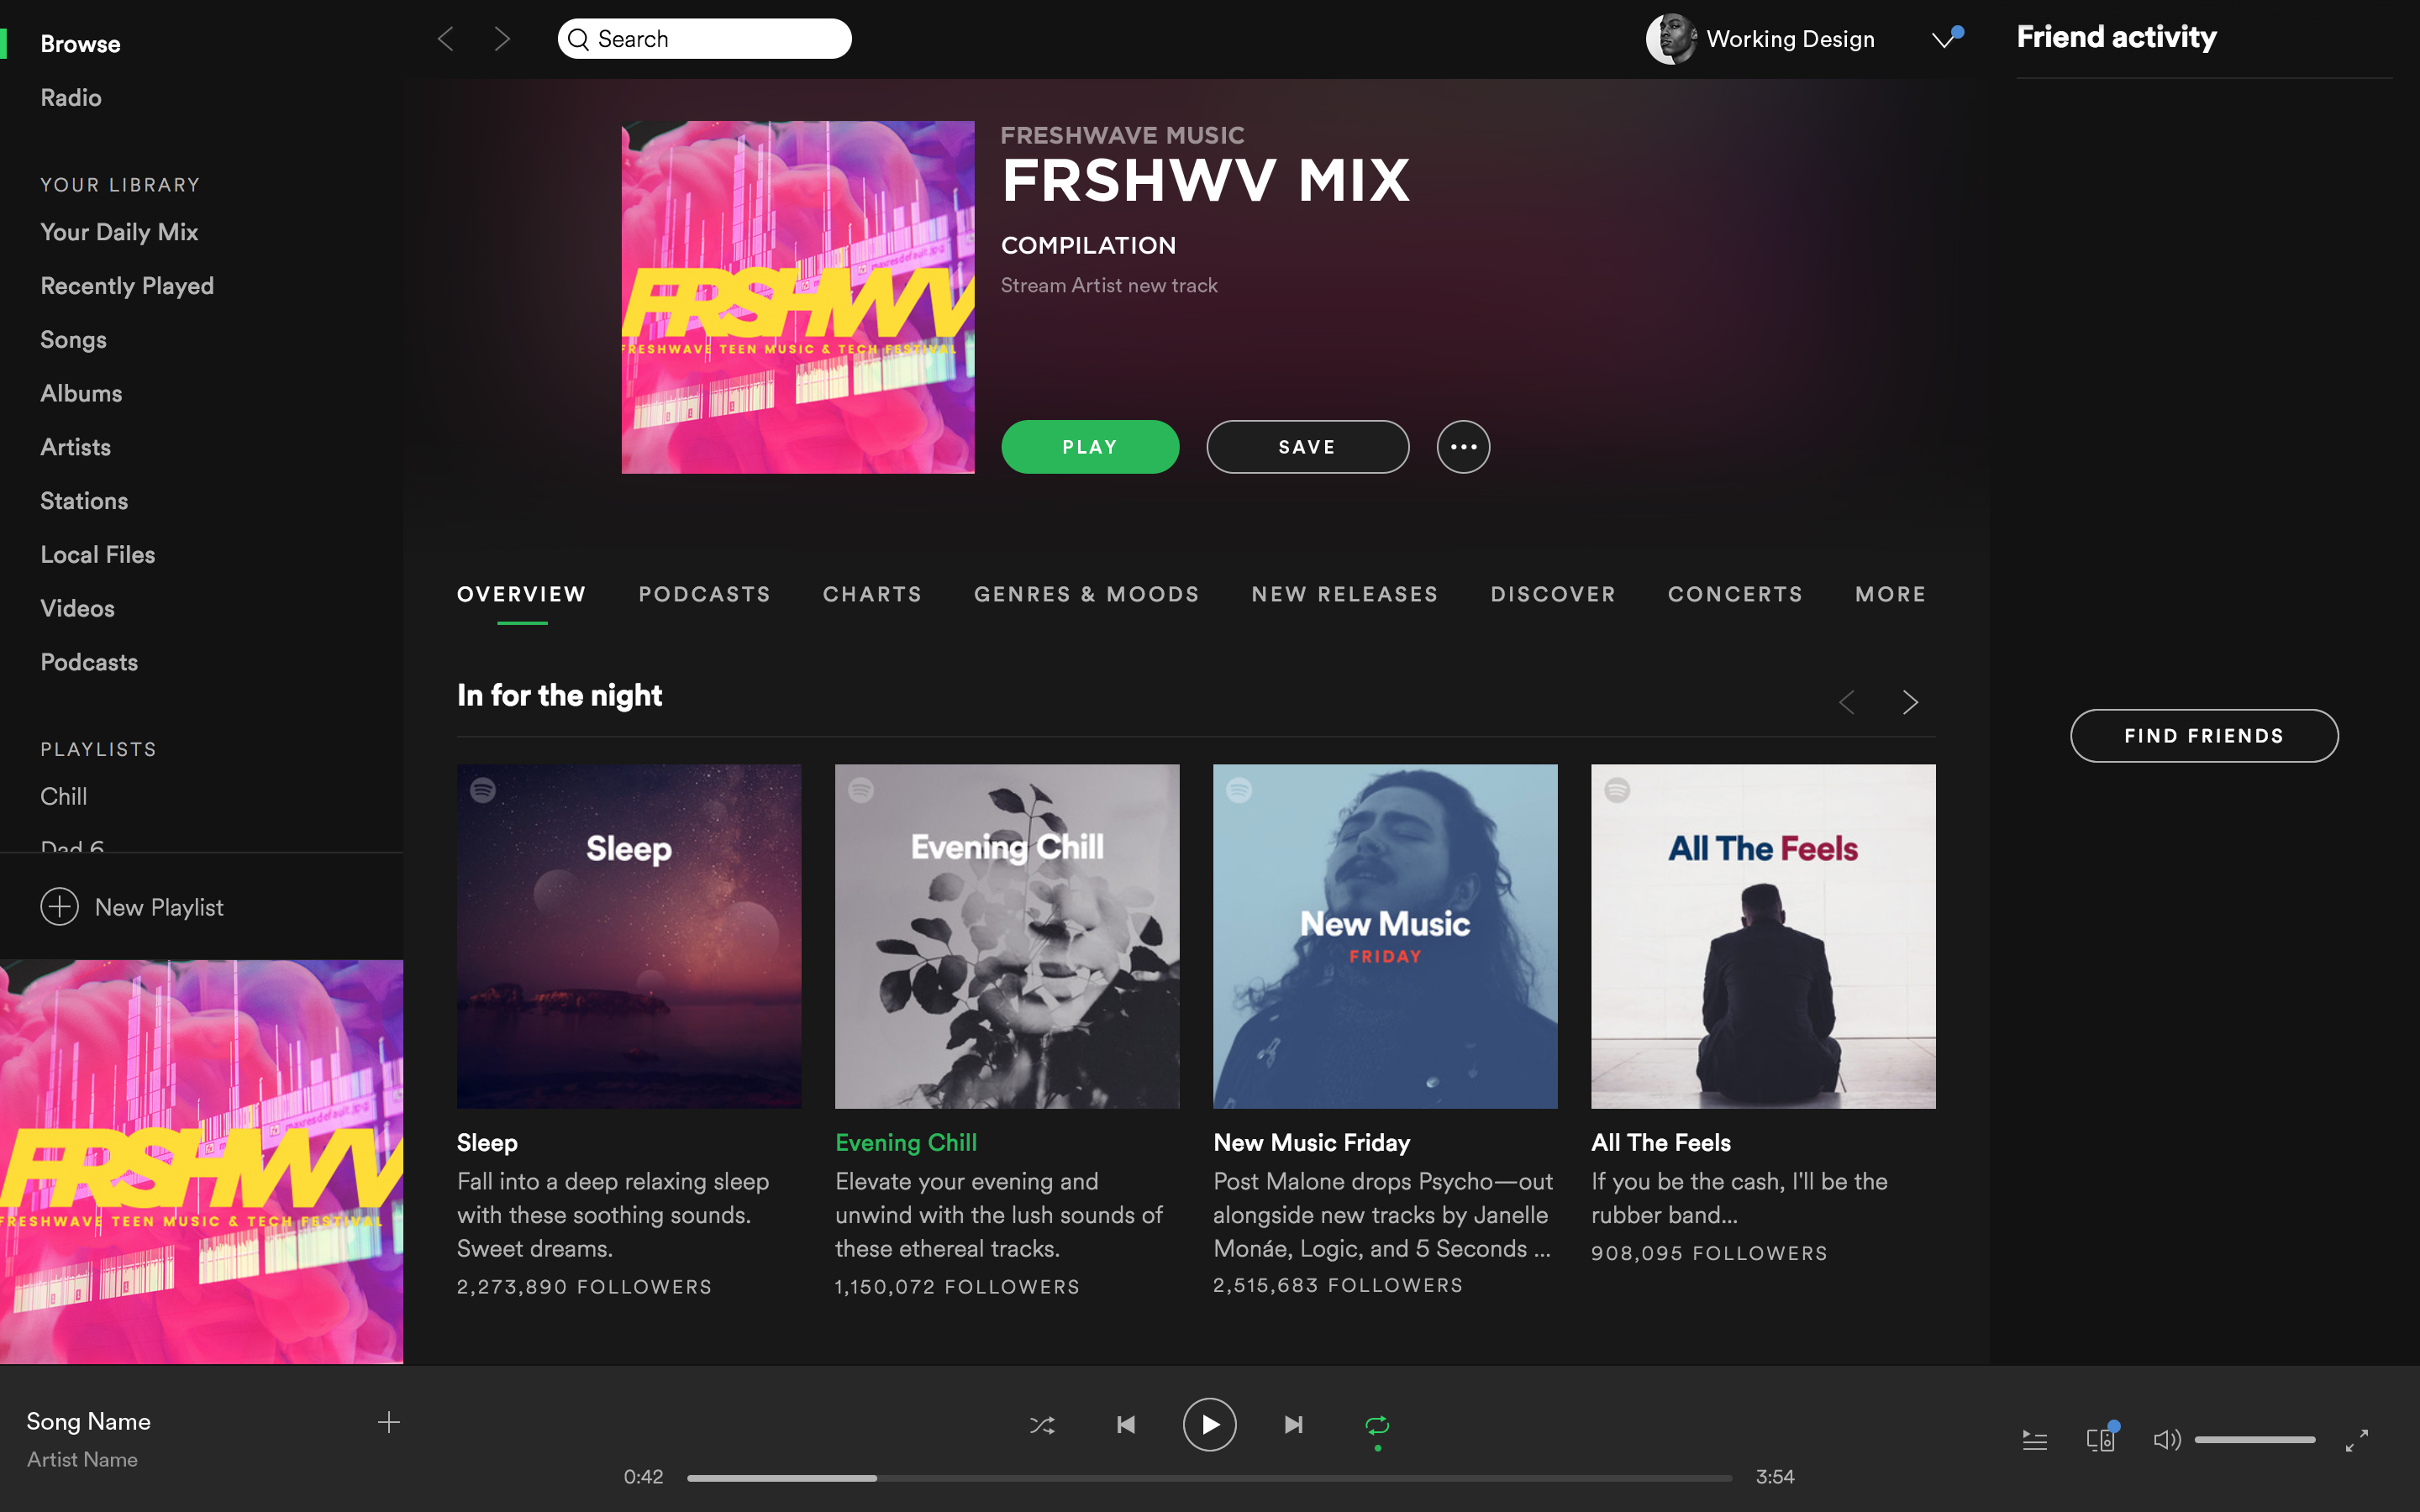Open the connect devices icon
This screenshot has height=1512, width=2420.
2100,1438
